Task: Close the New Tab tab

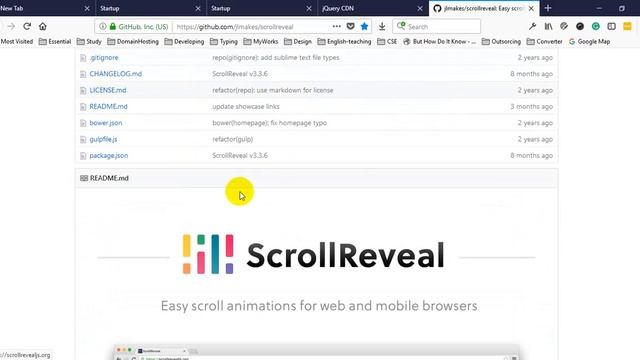Action: pyautogui.click(x=87, y=8)
